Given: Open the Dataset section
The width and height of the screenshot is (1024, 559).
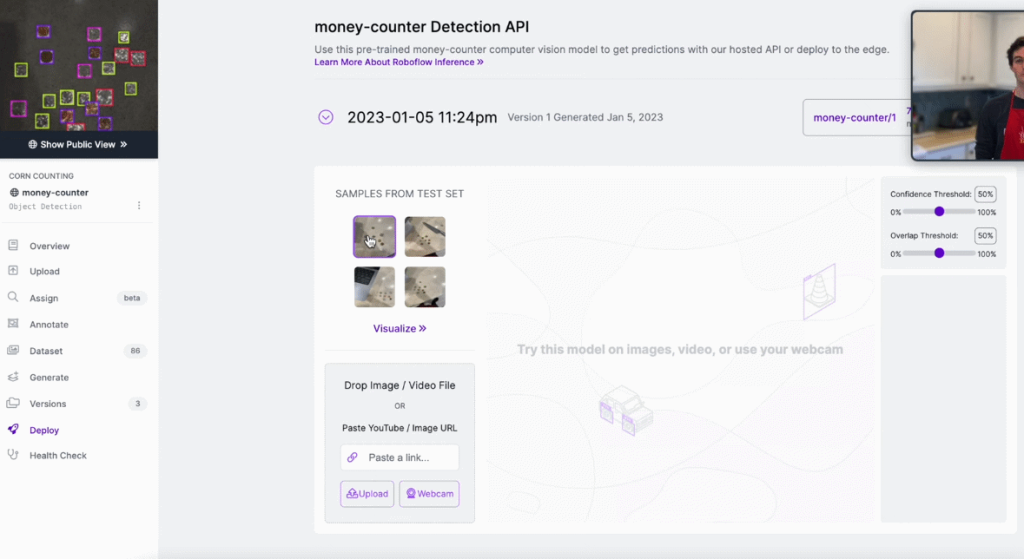Looking at the screenshot, I should pyautogui.click(x=46, y=351).
